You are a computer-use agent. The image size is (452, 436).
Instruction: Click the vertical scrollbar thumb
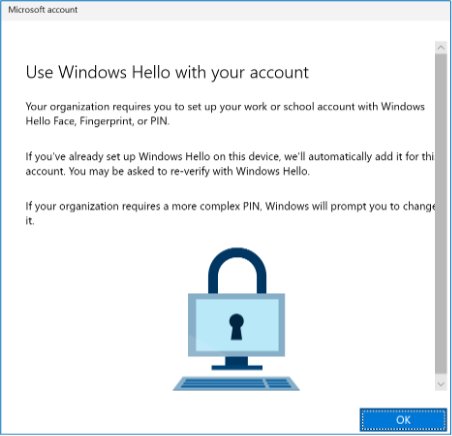[x=441, y=213]
